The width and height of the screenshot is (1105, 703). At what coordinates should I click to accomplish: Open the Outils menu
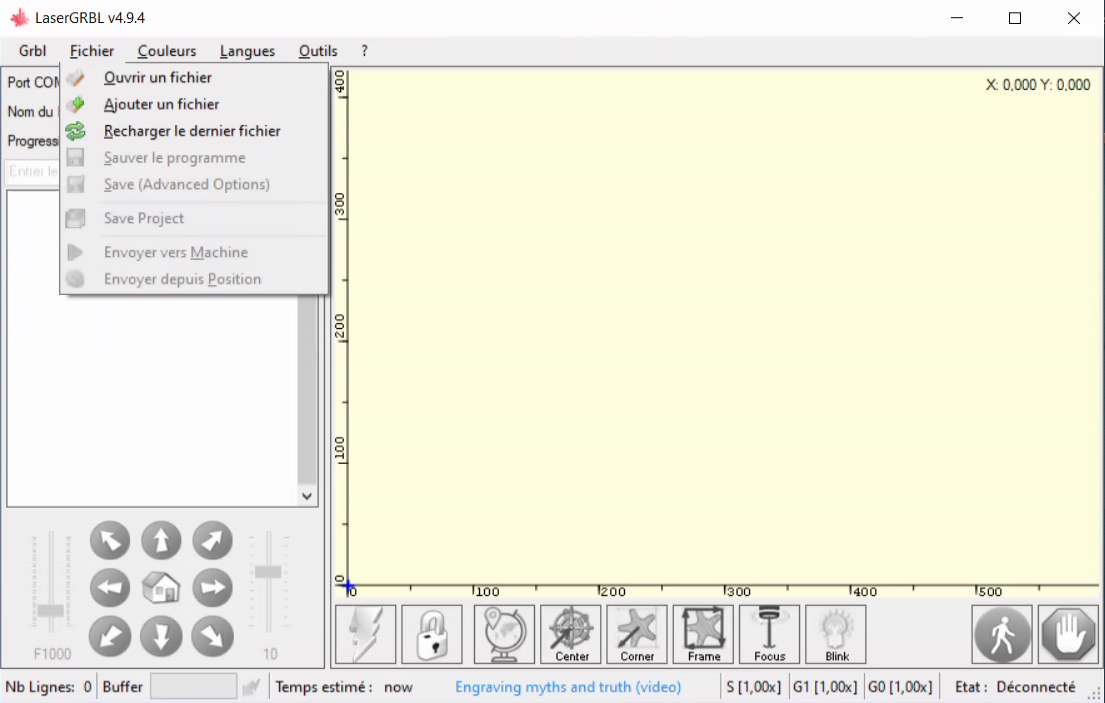click(318, 51)
